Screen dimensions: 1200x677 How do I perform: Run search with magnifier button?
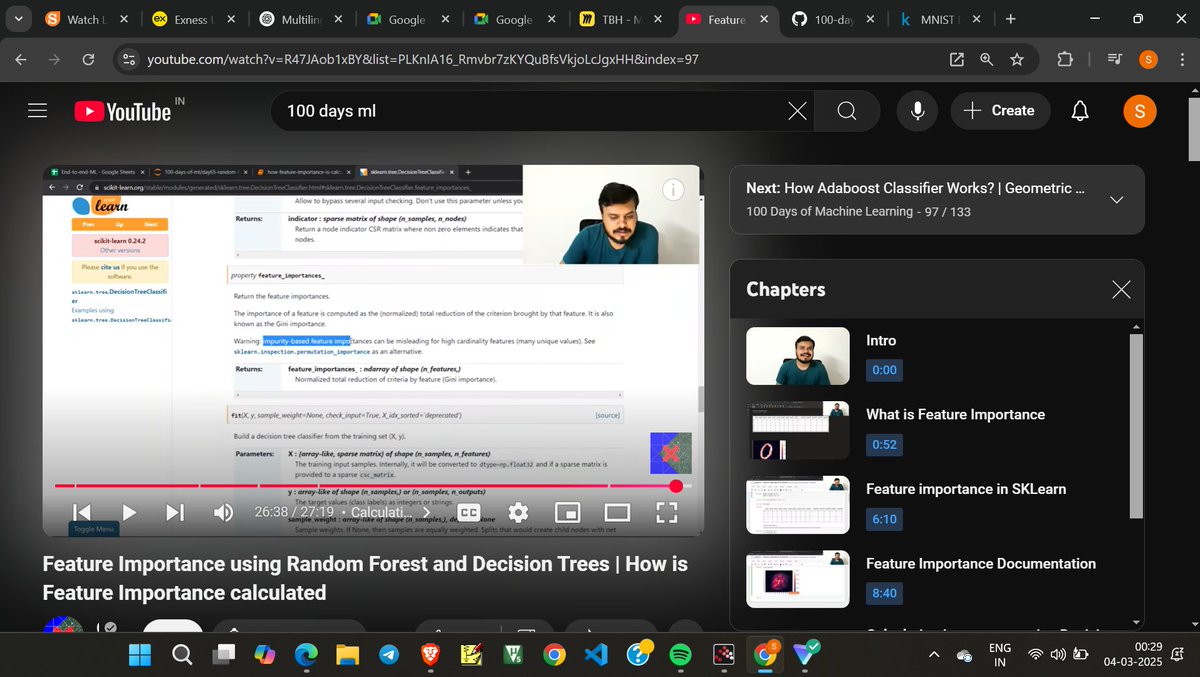(x=847, y=111)
